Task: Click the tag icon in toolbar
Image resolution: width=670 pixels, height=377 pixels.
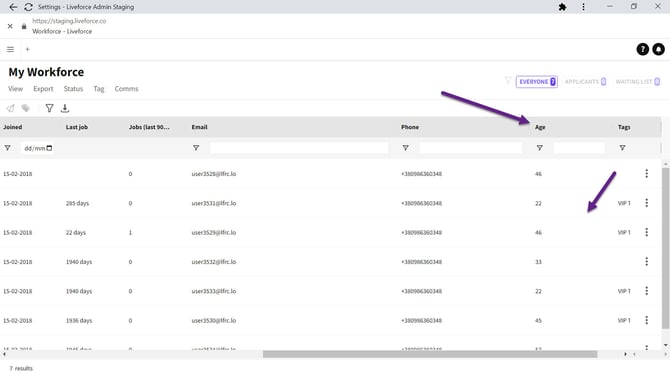Action: tap(26, 108)
